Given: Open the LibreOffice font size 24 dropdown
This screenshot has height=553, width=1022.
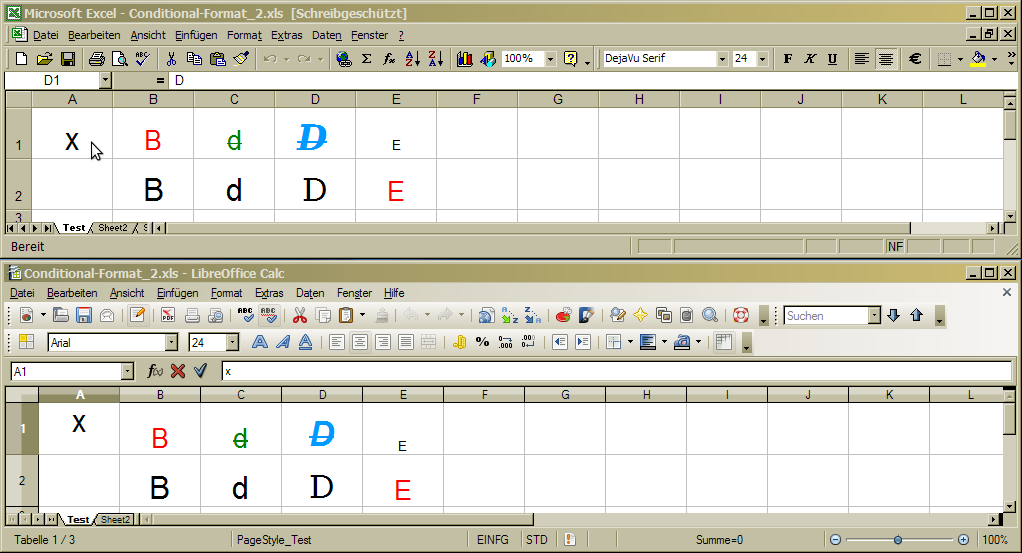Looking at the screenshot, I should (233, 342).
